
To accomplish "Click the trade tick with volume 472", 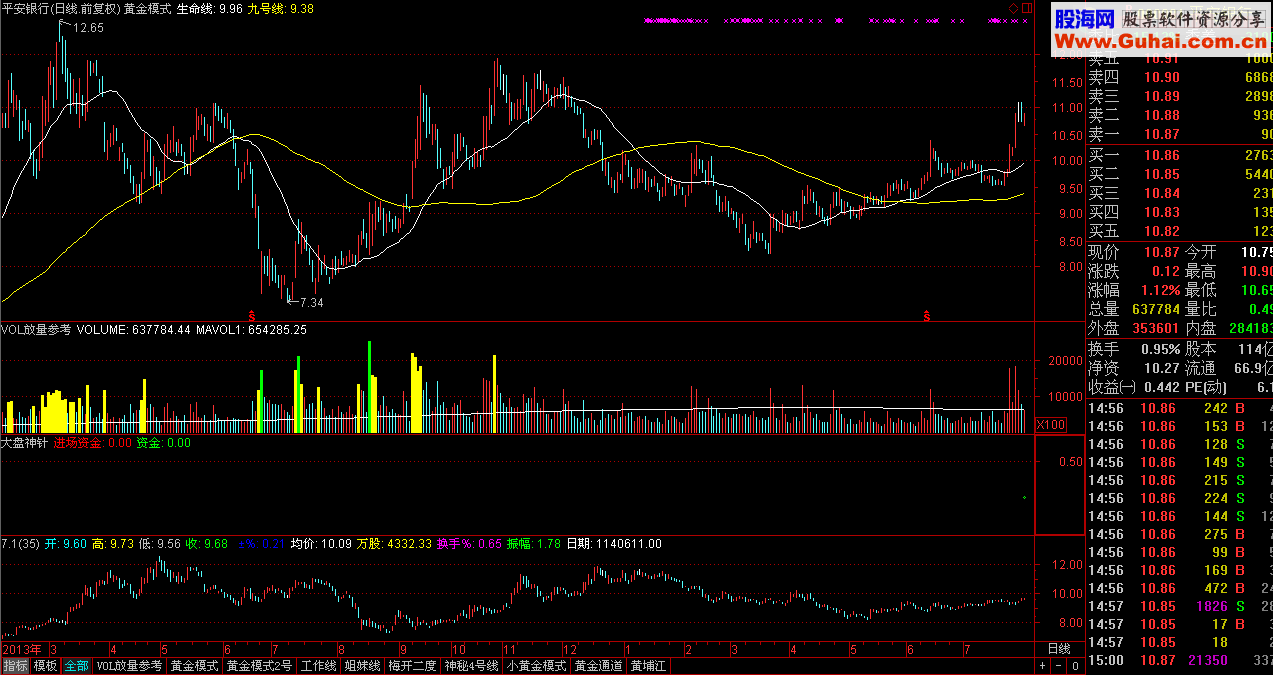I will point(1180,588).
